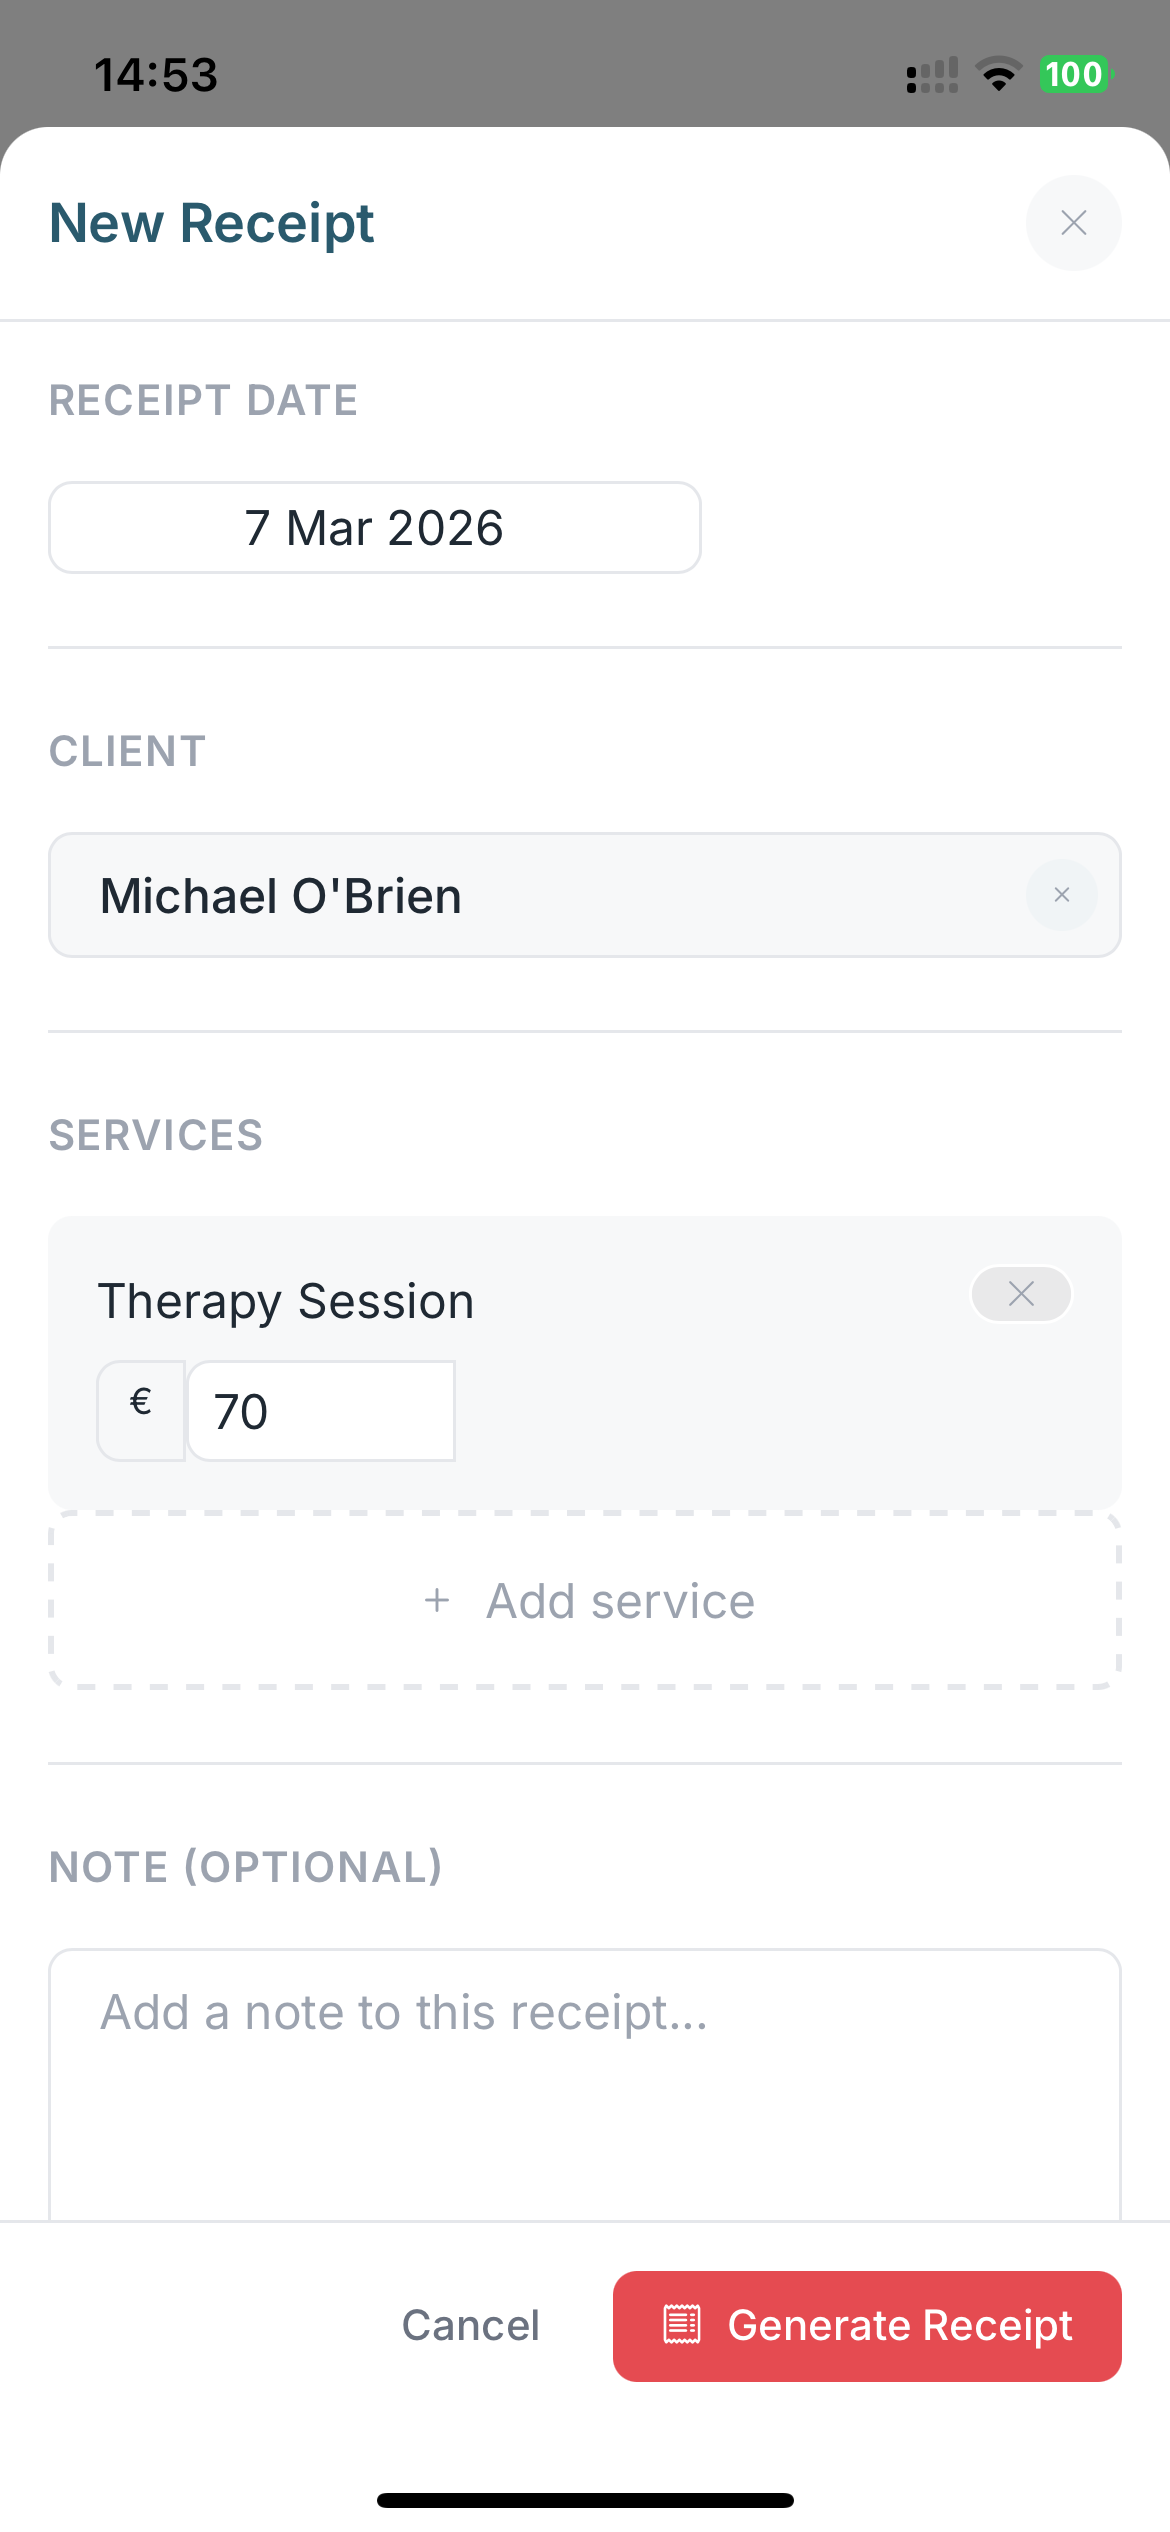Tap the Wi-Fi status icon
1170x2532 pixels.
pyautogui.click(x=997, y=74)
